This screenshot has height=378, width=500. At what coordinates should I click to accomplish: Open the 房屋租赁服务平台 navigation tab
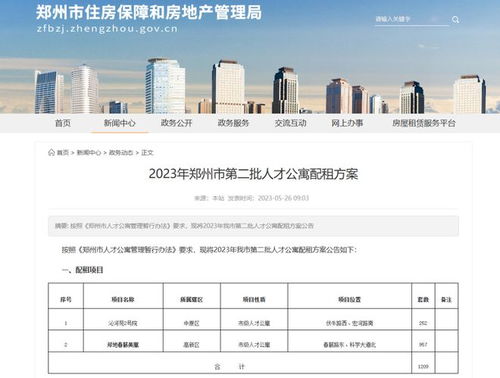click(423, 123)
